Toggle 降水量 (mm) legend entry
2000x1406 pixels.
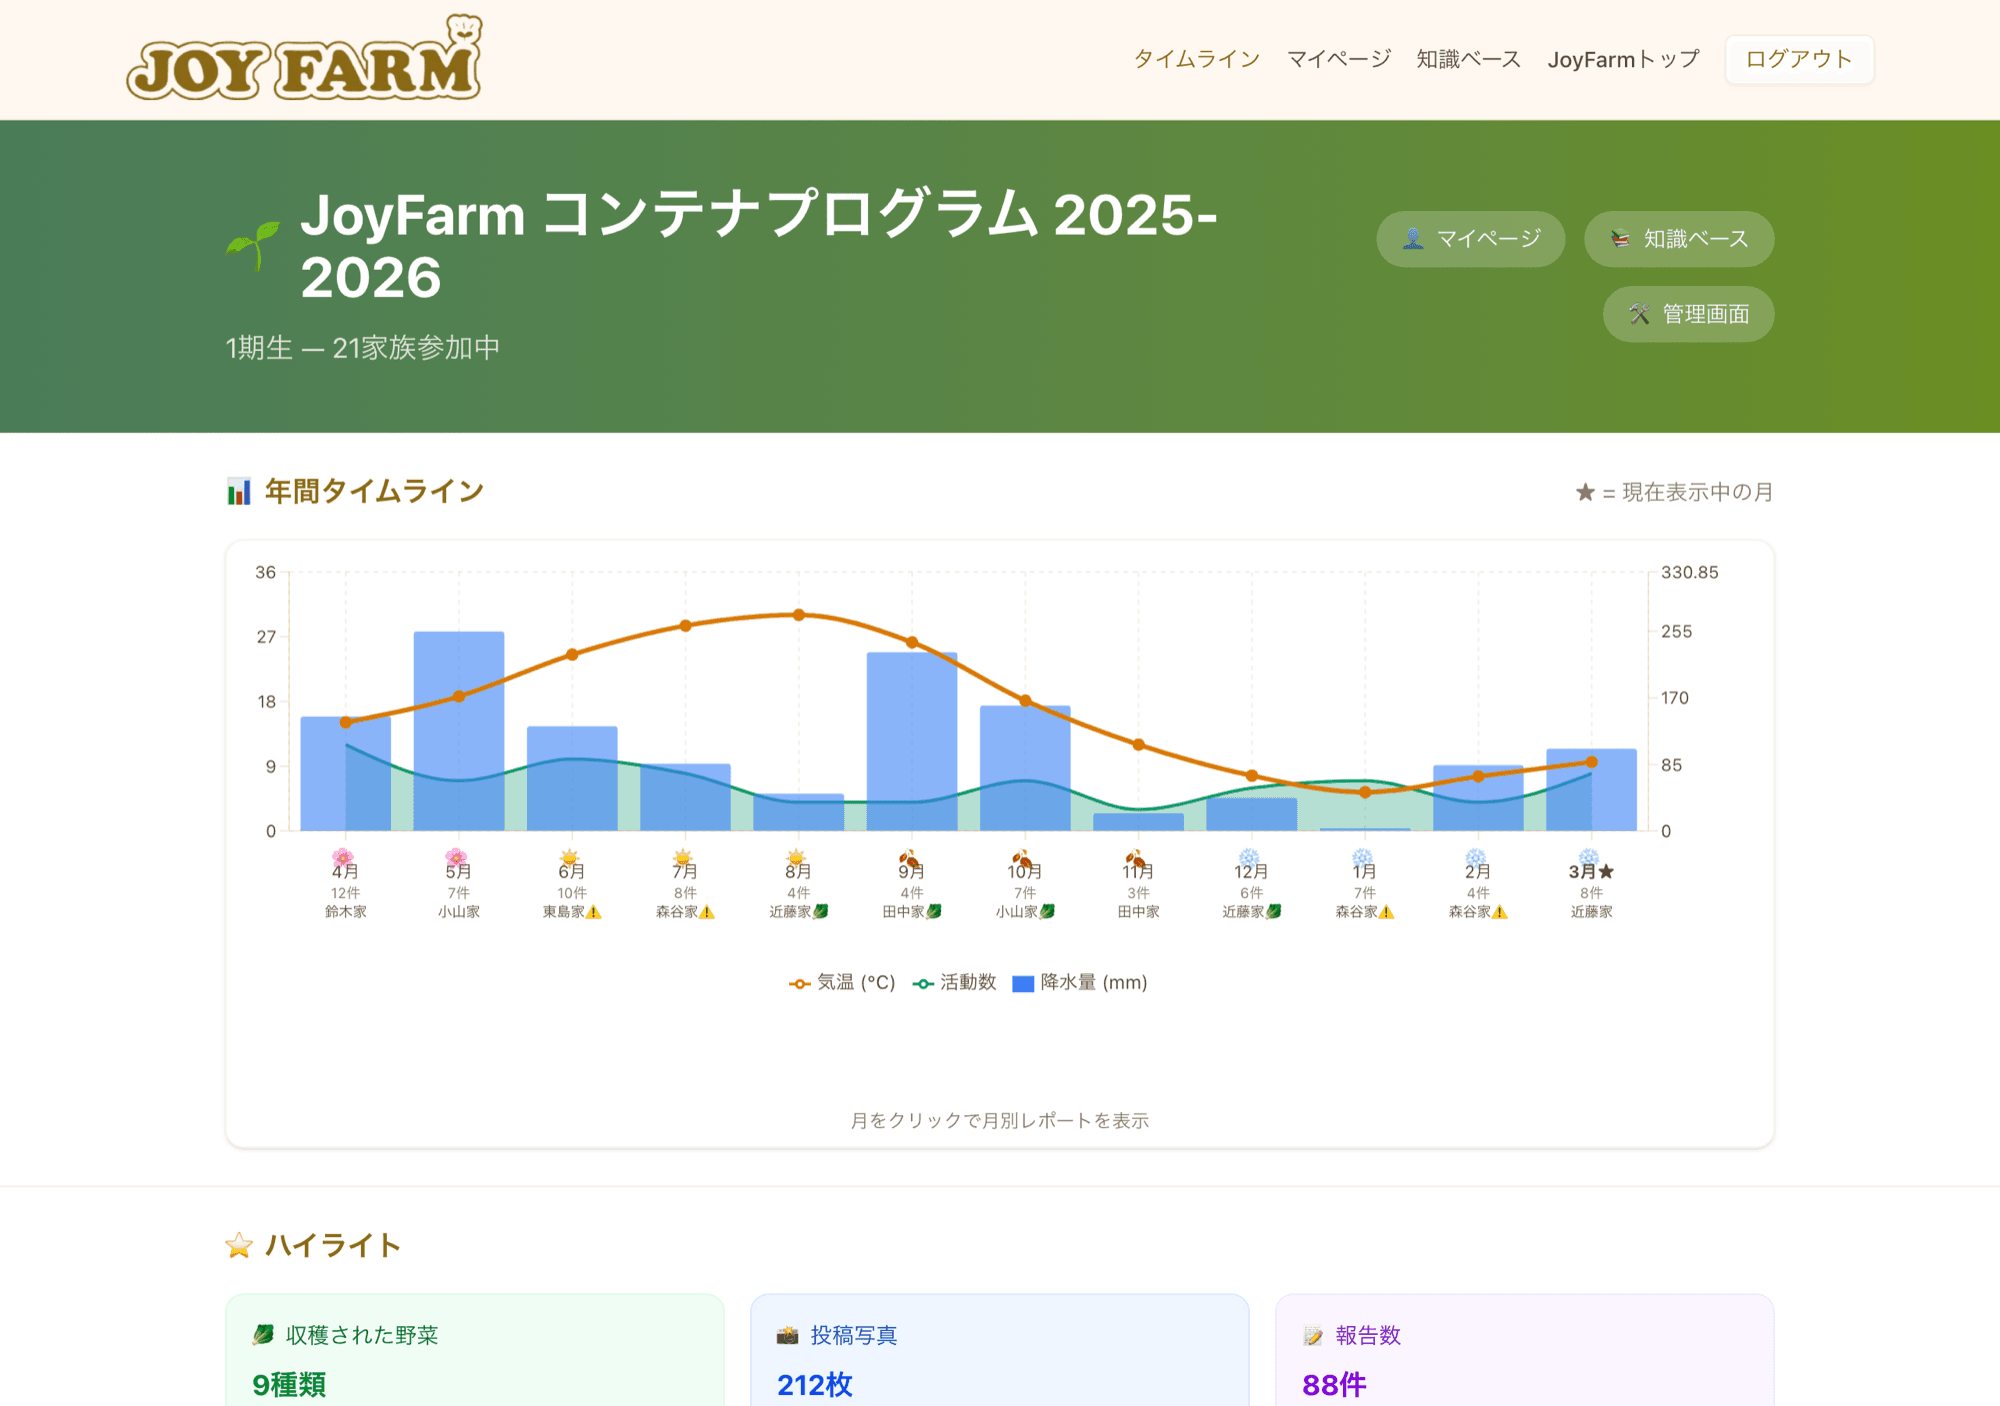coord(1080,983)
